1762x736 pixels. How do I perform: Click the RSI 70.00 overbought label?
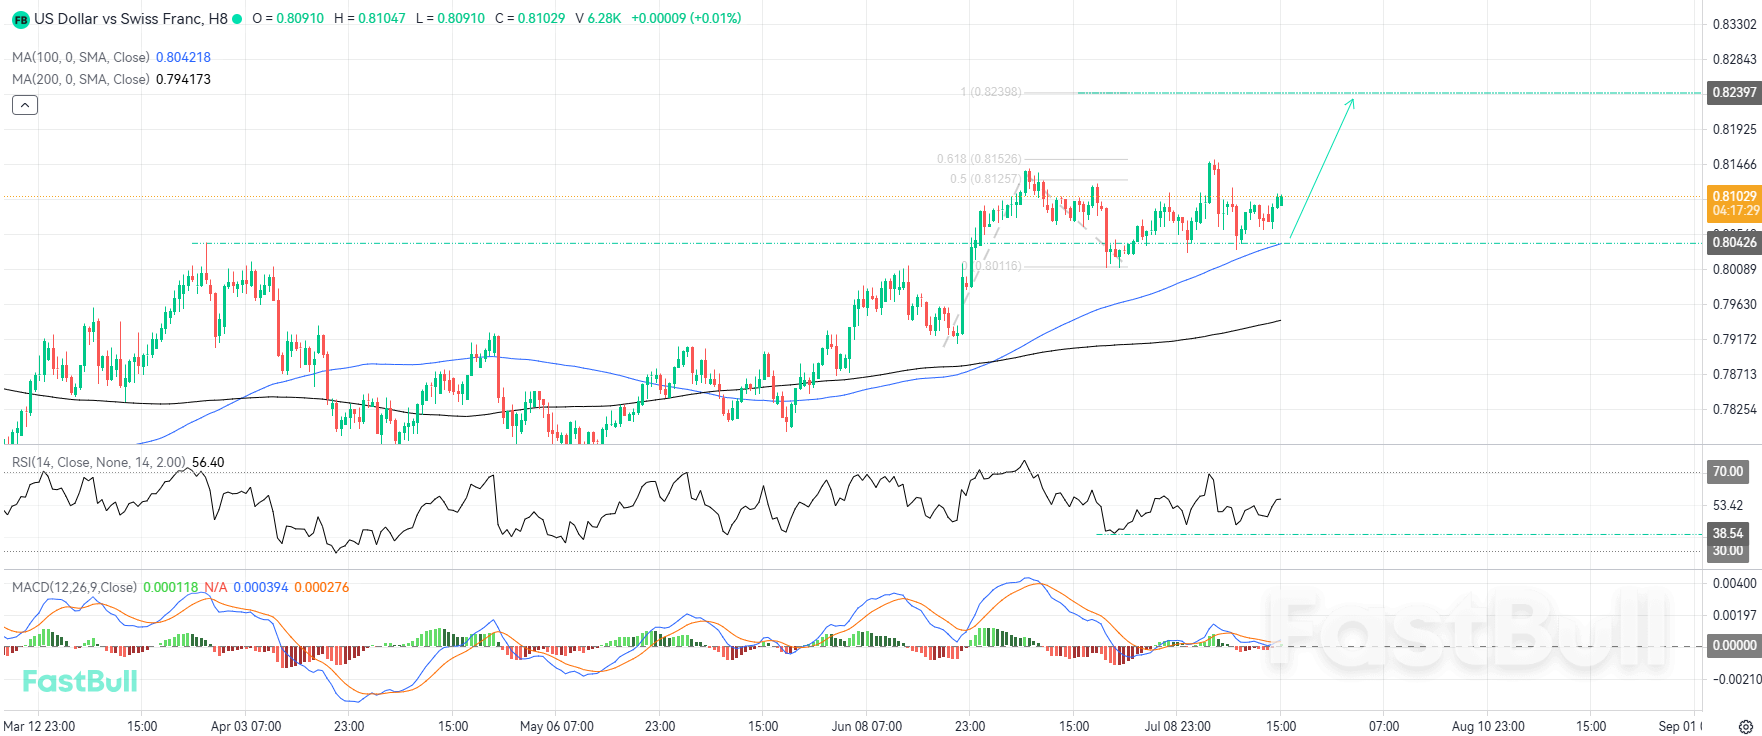tap(1728, 471)
